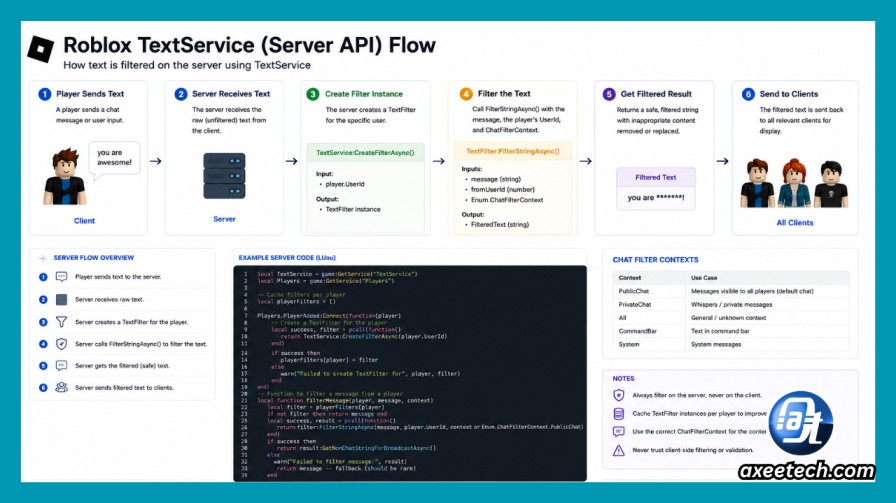Click chat bubble icon for "Player sends text"
This screenshot has height=503, width=896.
tap(61, 277)
